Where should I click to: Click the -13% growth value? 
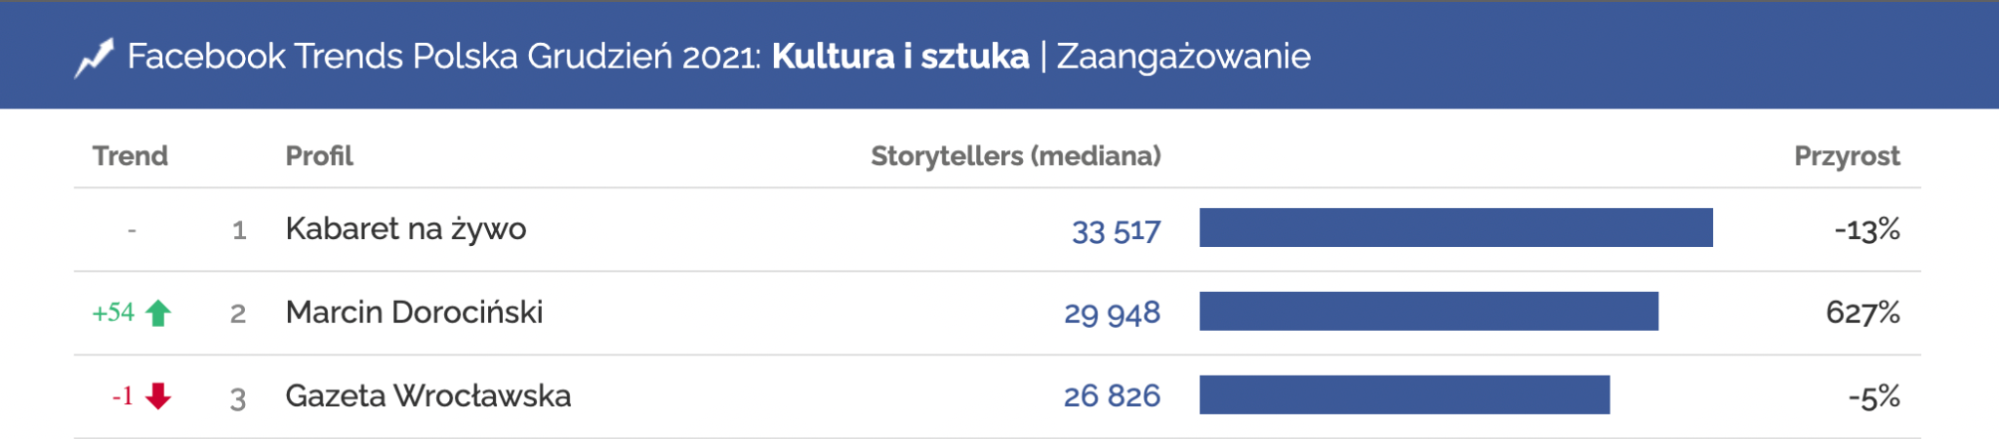pos(1866,230)
